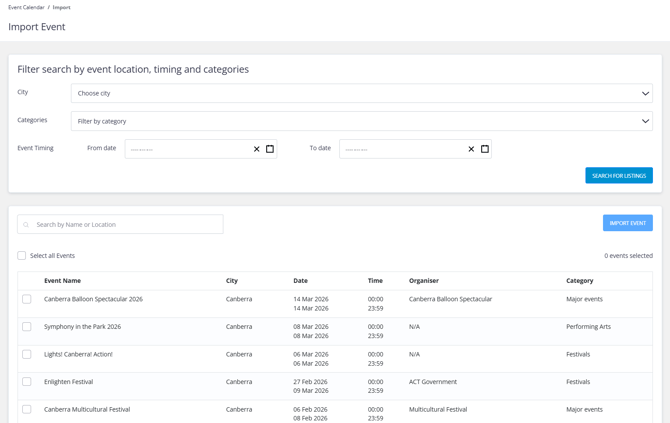Click the Date column header
This screenshot has width=670, height=423.
(x=300, y=281)
